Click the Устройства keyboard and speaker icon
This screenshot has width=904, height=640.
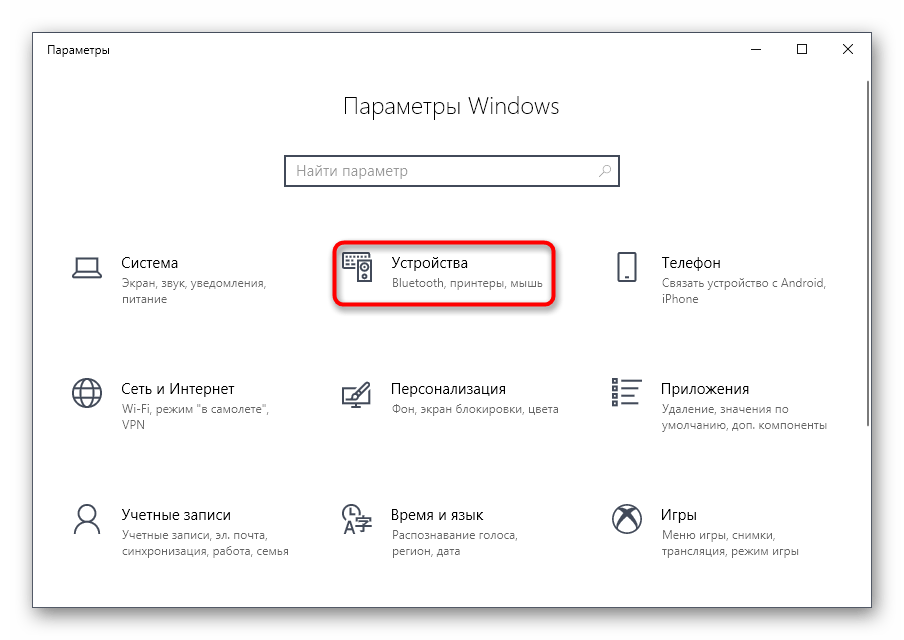(x=357, y=267)
